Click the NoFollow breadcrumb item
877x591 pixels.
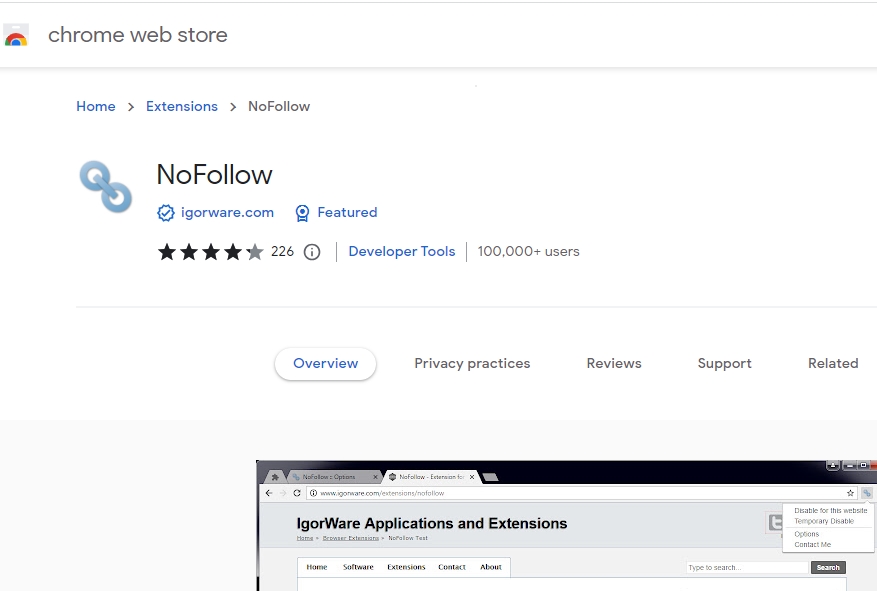pos(279,107)
